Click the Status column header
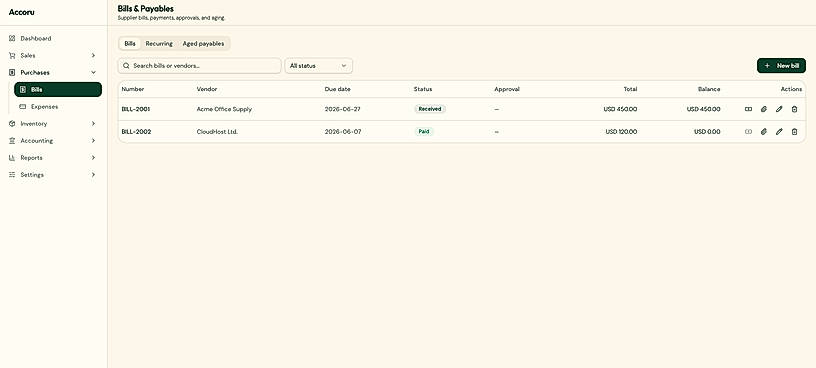Viewport: 816px width, 368px height. 423,89
